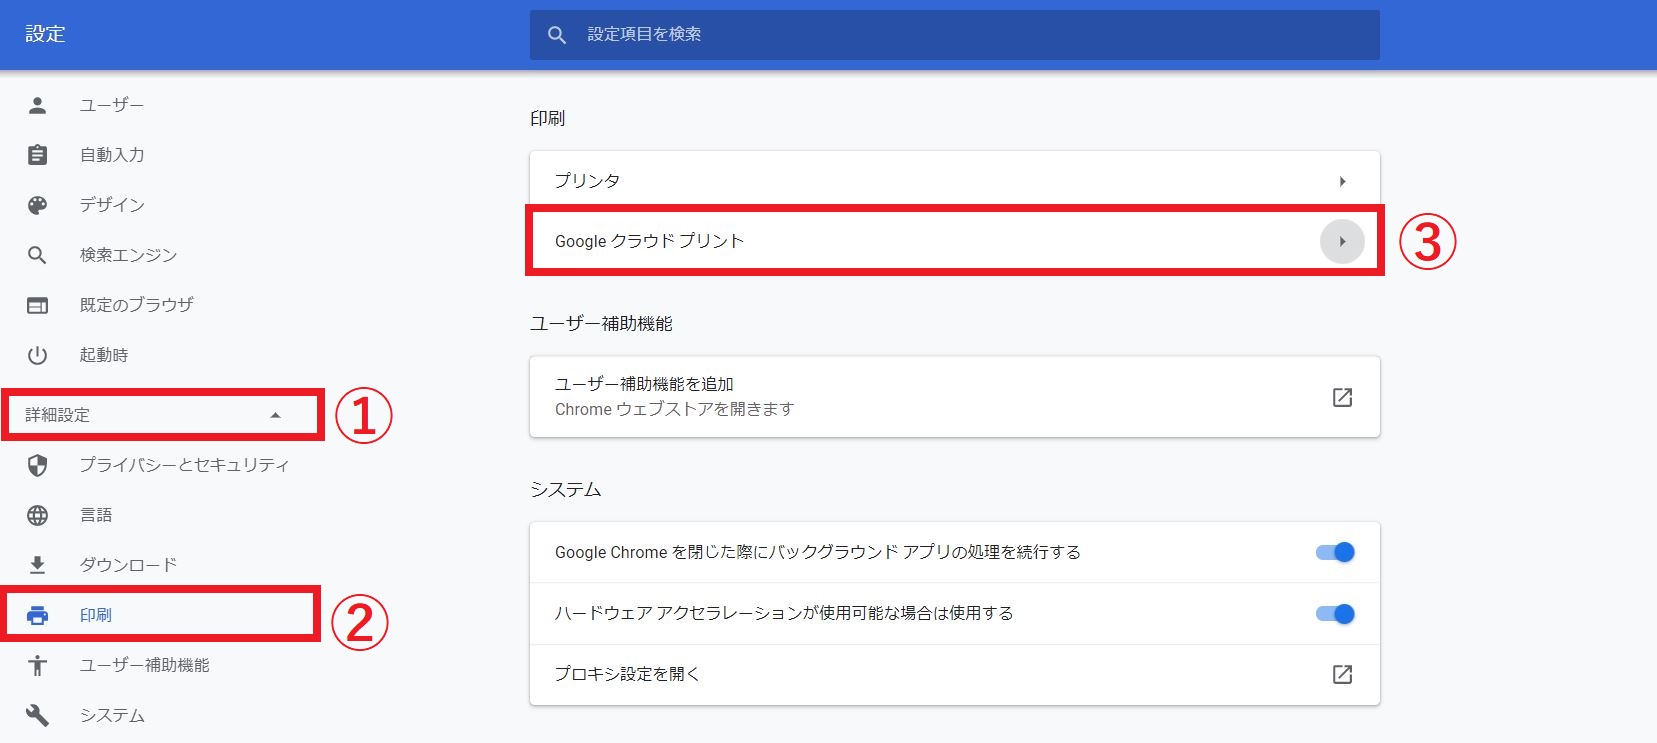Screen dimensions: 1657x743
Task: Expand the プリンタ row arrow
Action: 1342,181
